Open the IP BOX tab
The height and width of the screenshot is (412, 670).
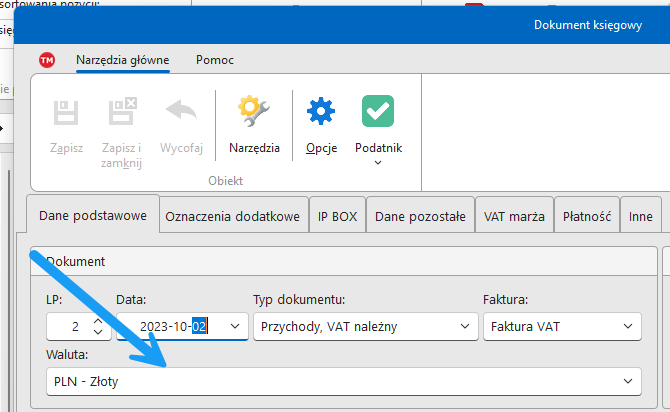pos(338,215)
